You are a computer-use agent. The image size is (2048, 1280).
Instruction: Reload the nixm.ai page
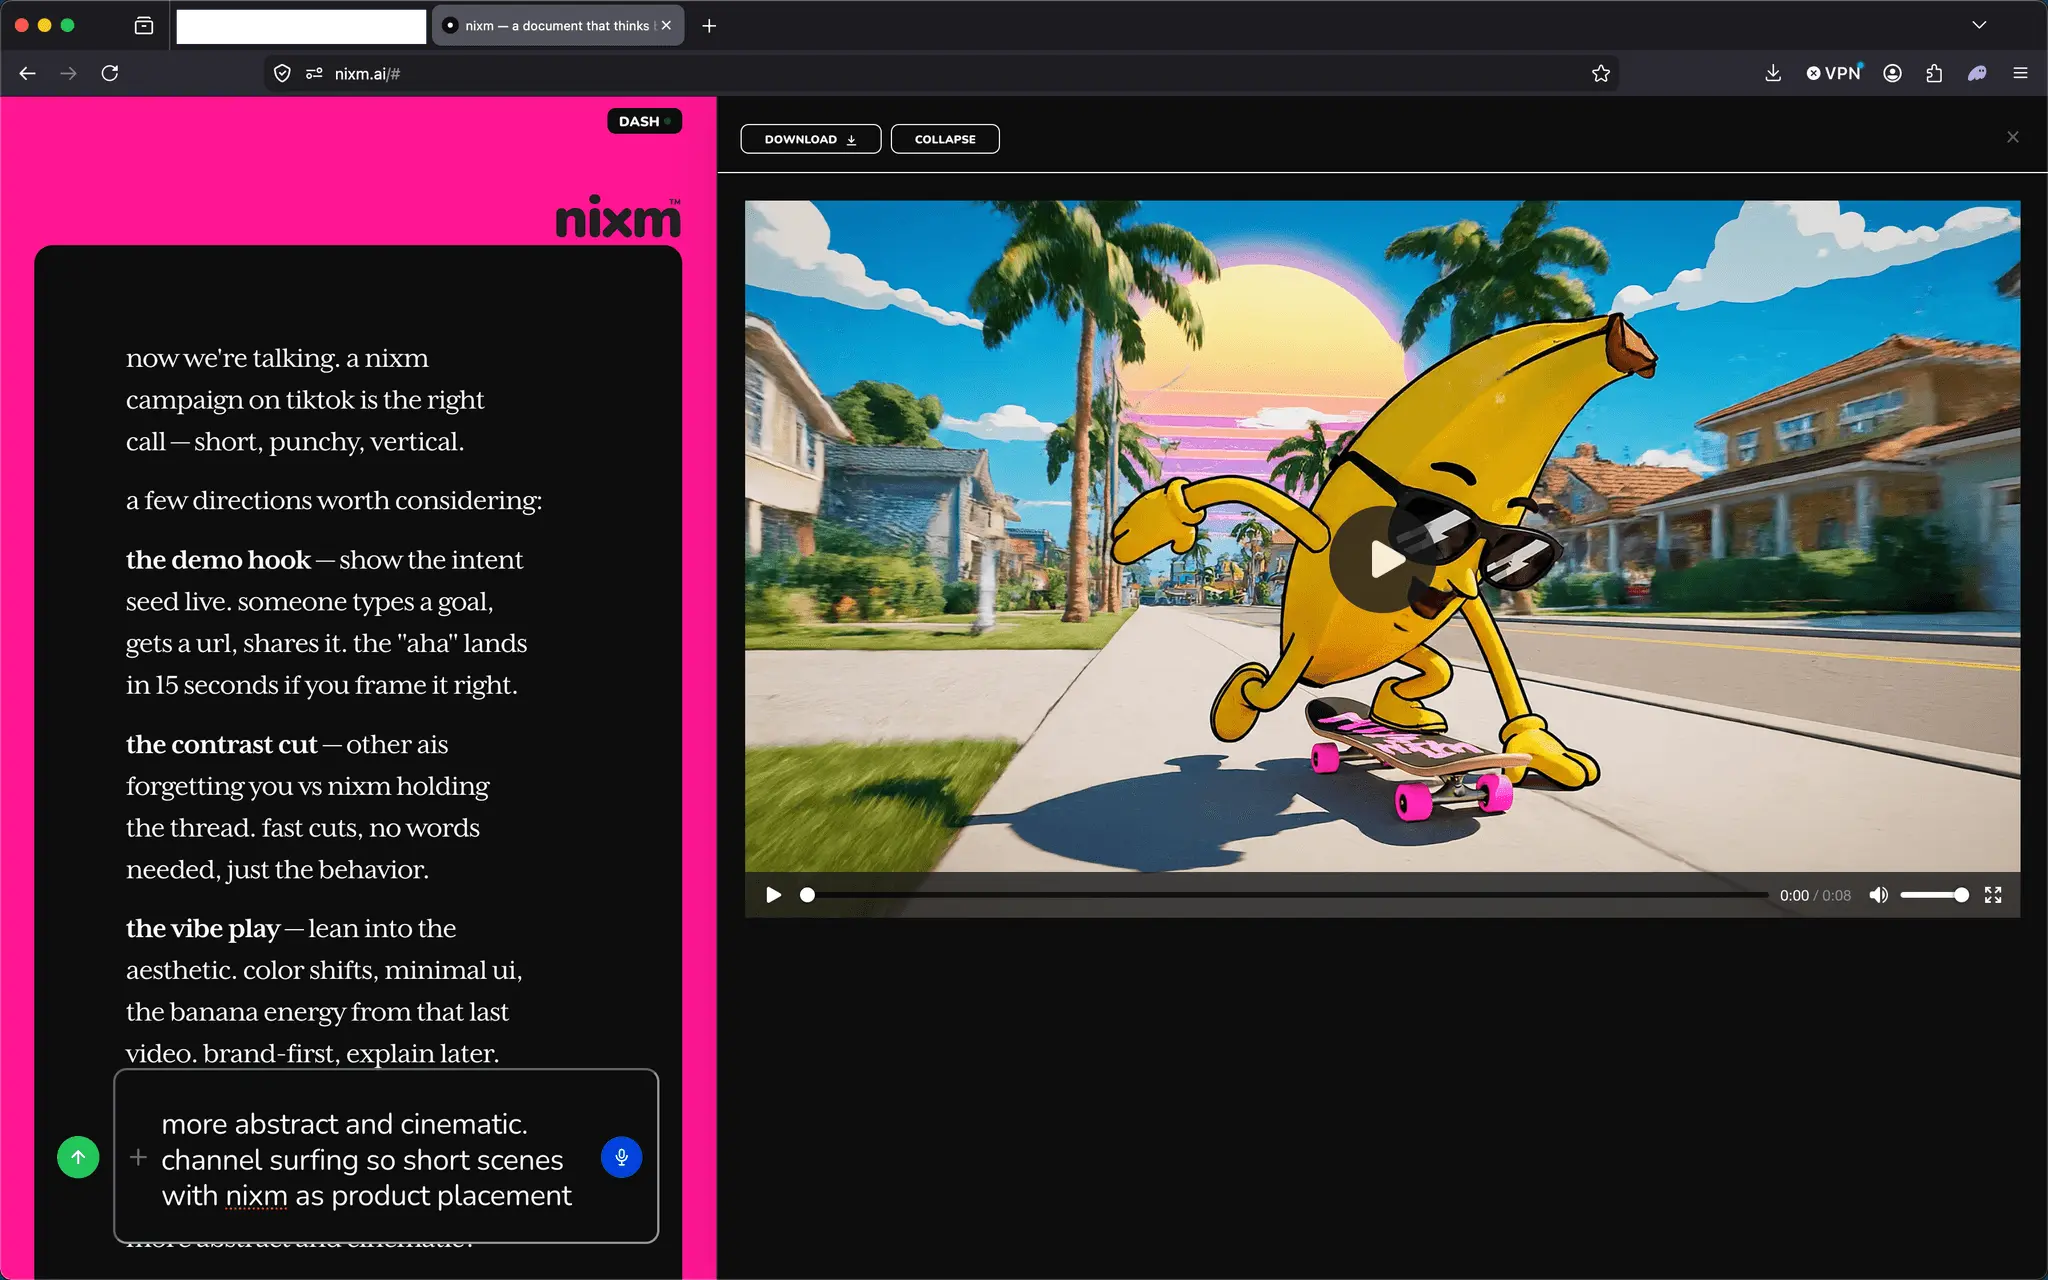(x=110, y=73)
